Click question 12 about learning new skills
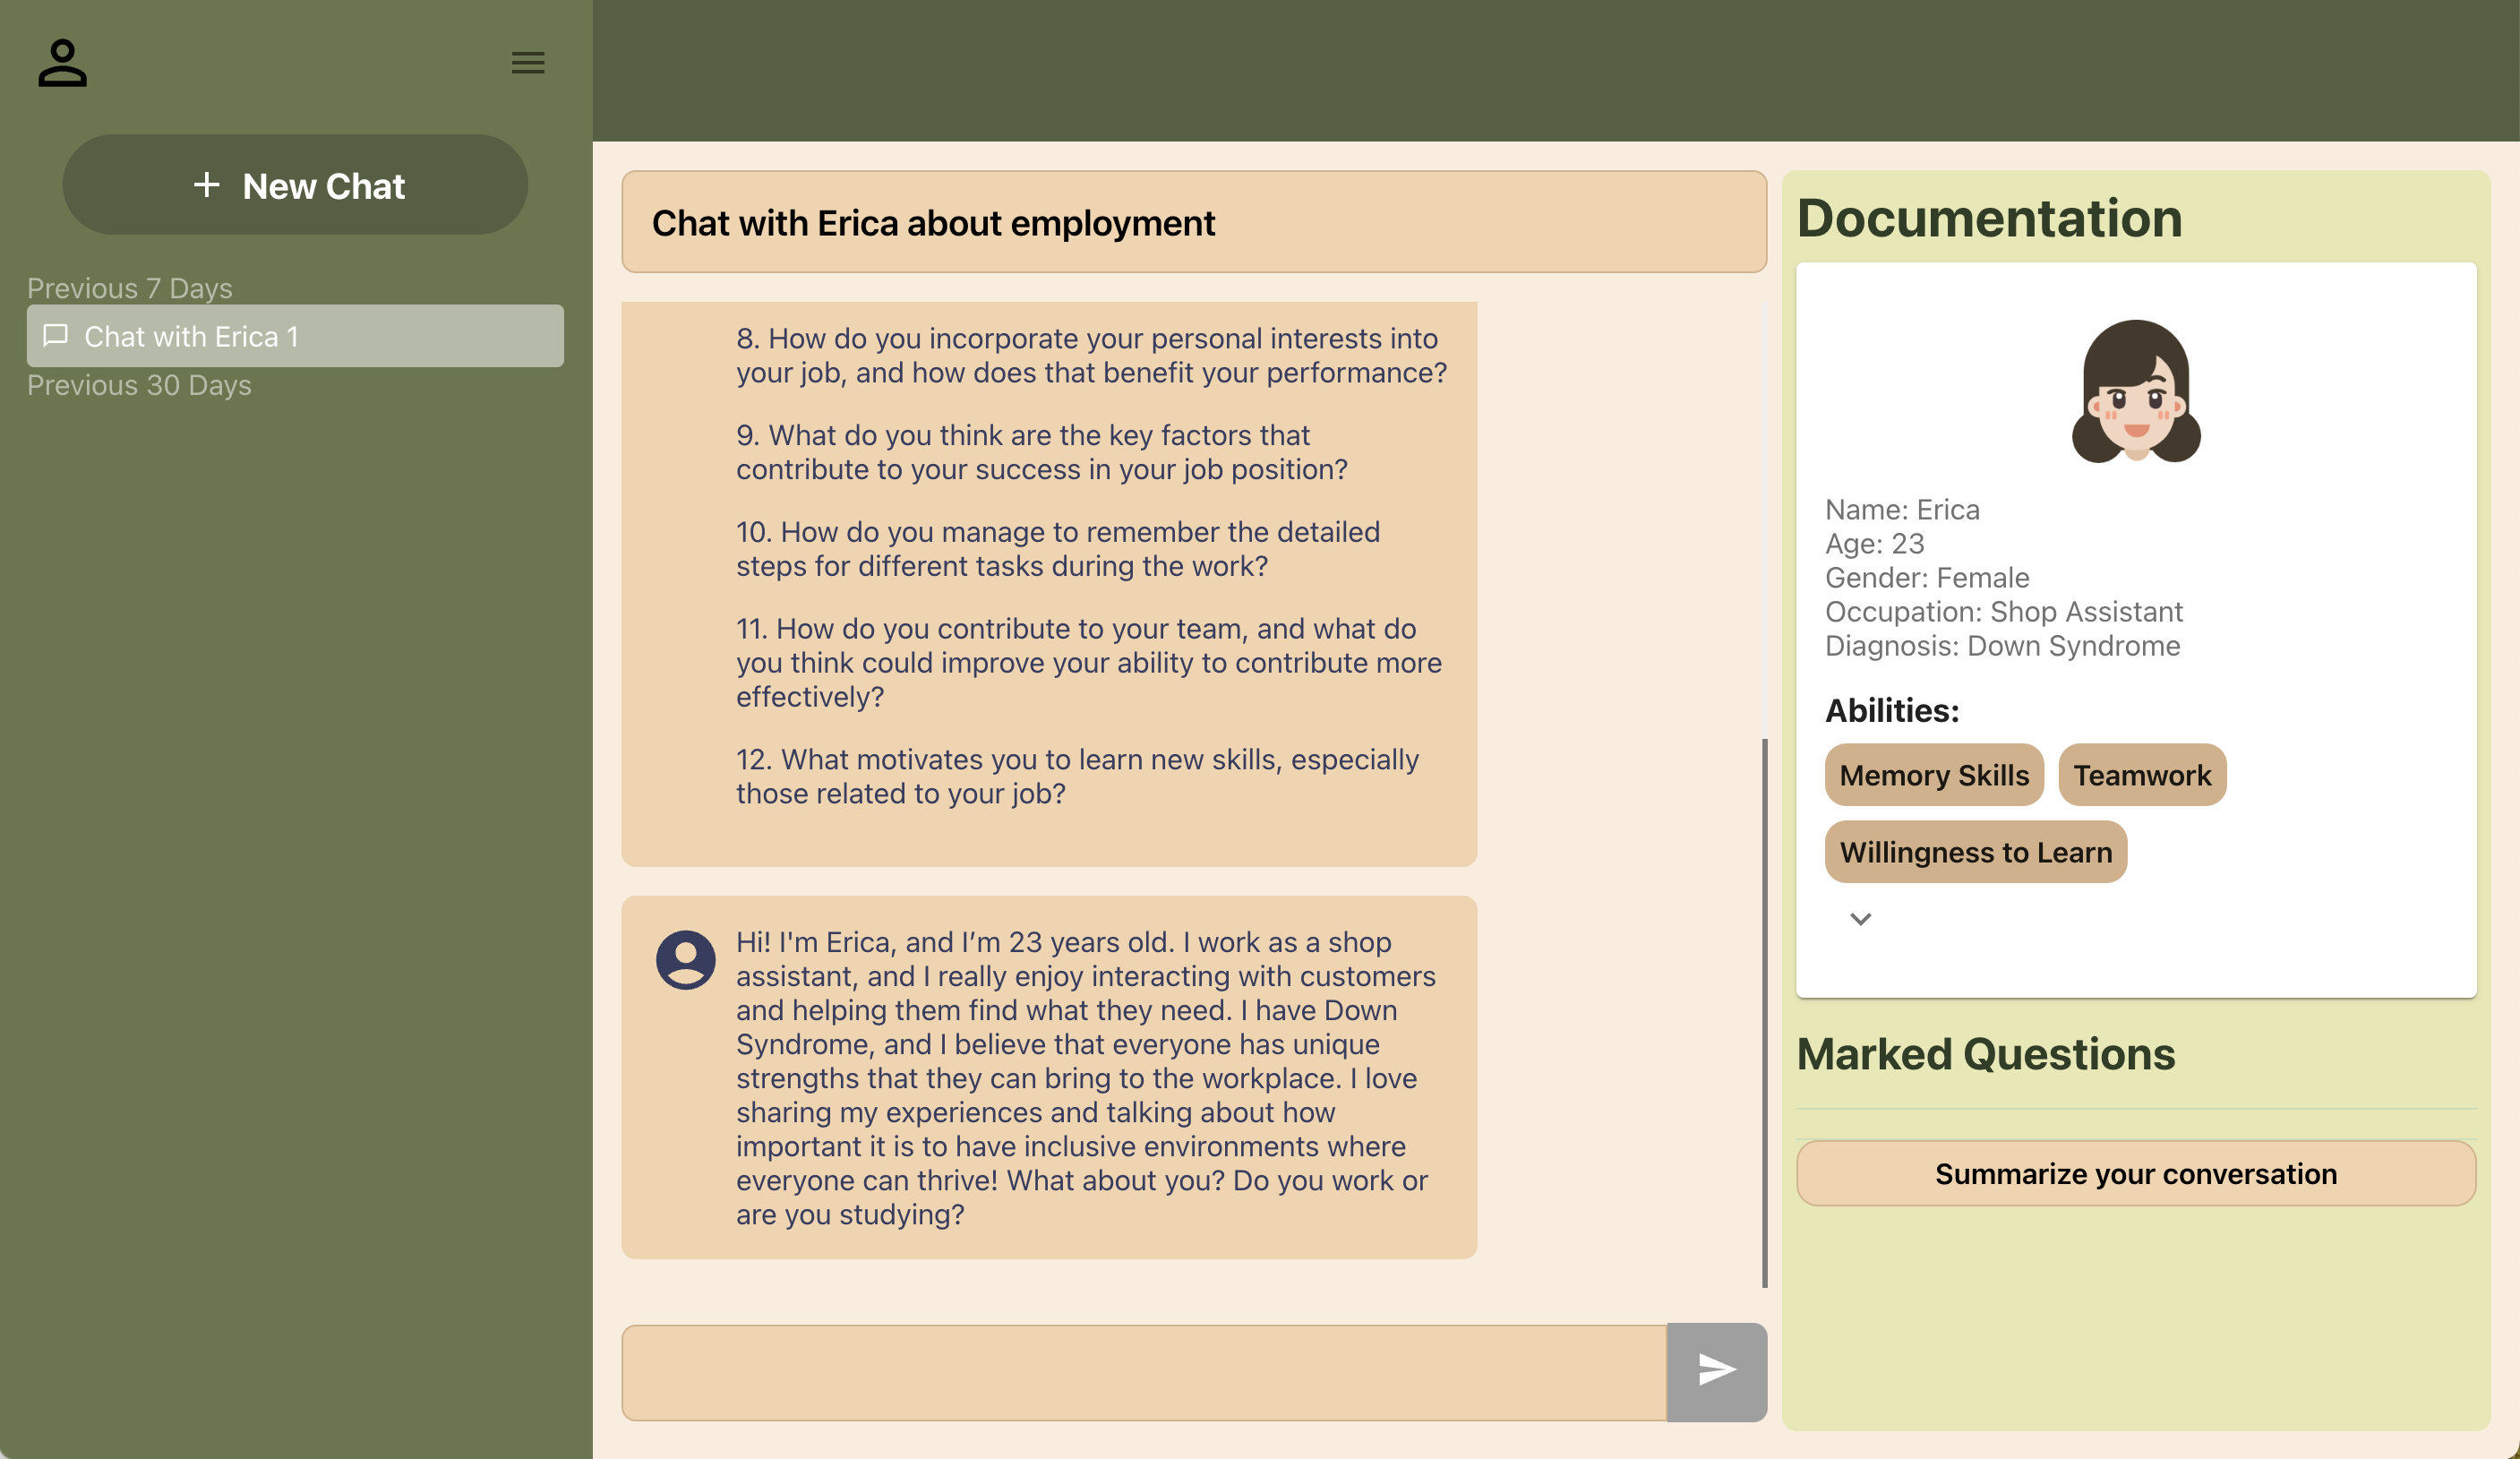Image resolution: width=2520 pixels, height=1459 pixels. 1077,776
